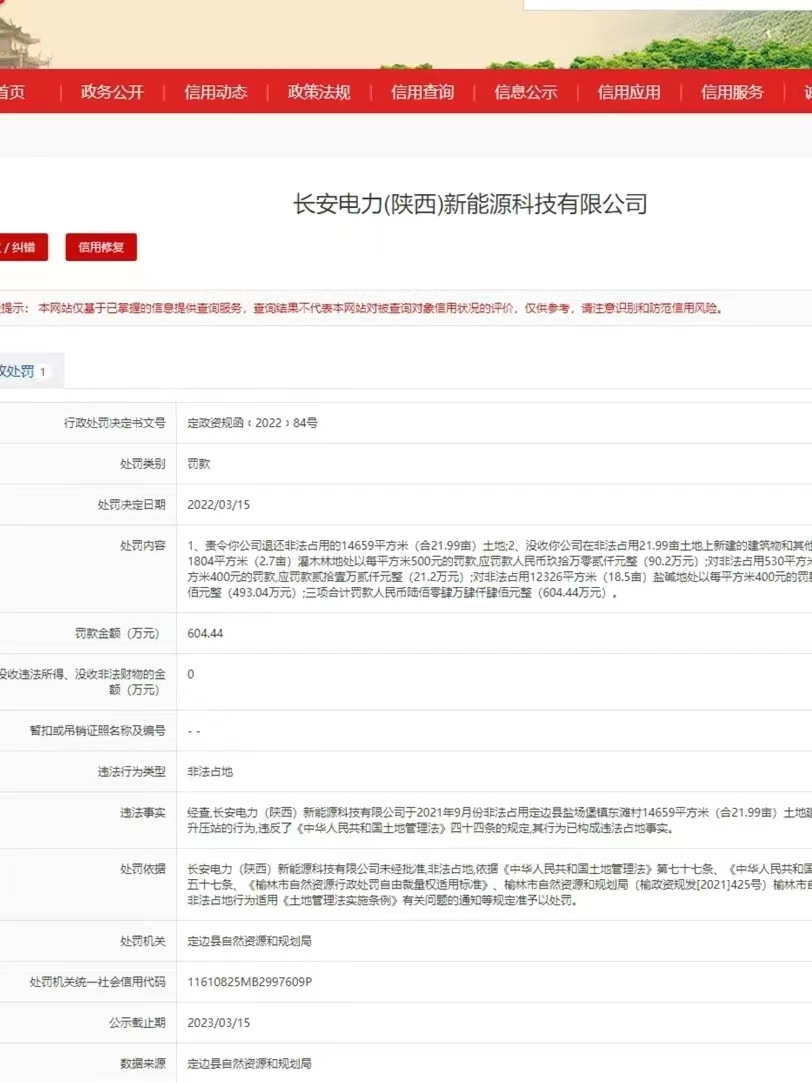
Task: Open 信用应用 navigation item
Action: 629,92
